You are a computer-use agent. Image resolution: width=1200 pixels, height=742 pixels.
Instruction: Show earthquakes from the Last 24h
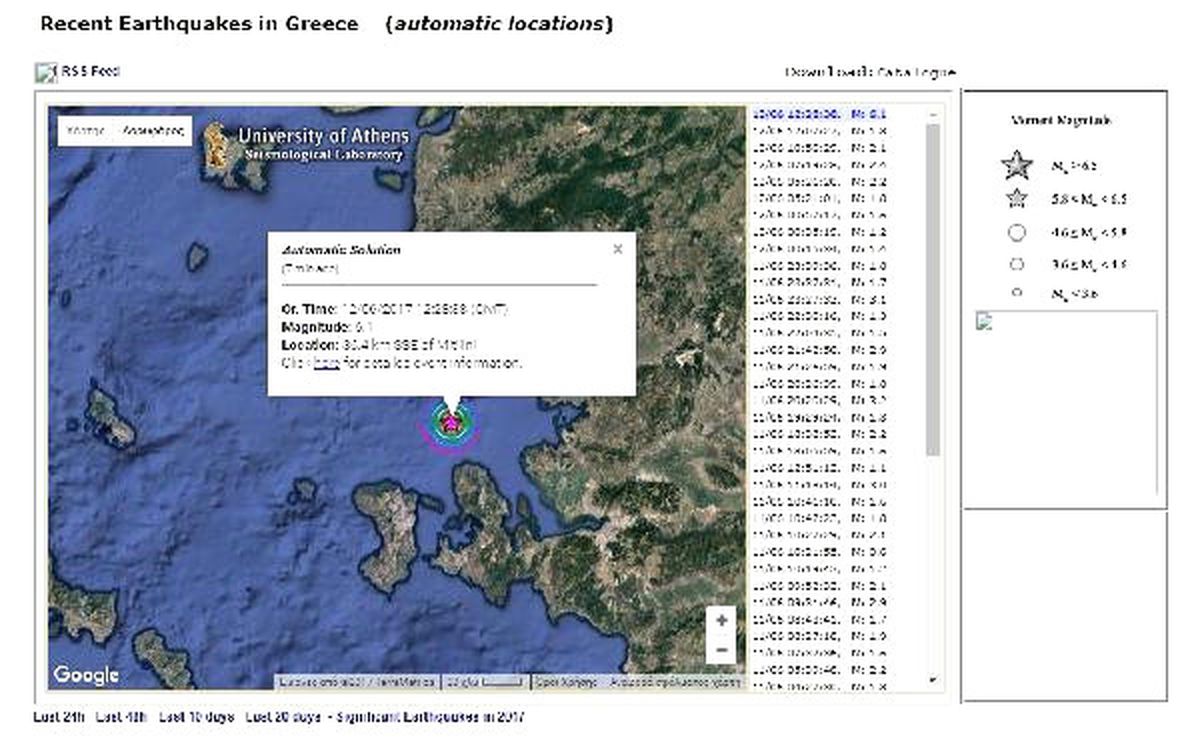pyautogui.click(x=59, y=717)
